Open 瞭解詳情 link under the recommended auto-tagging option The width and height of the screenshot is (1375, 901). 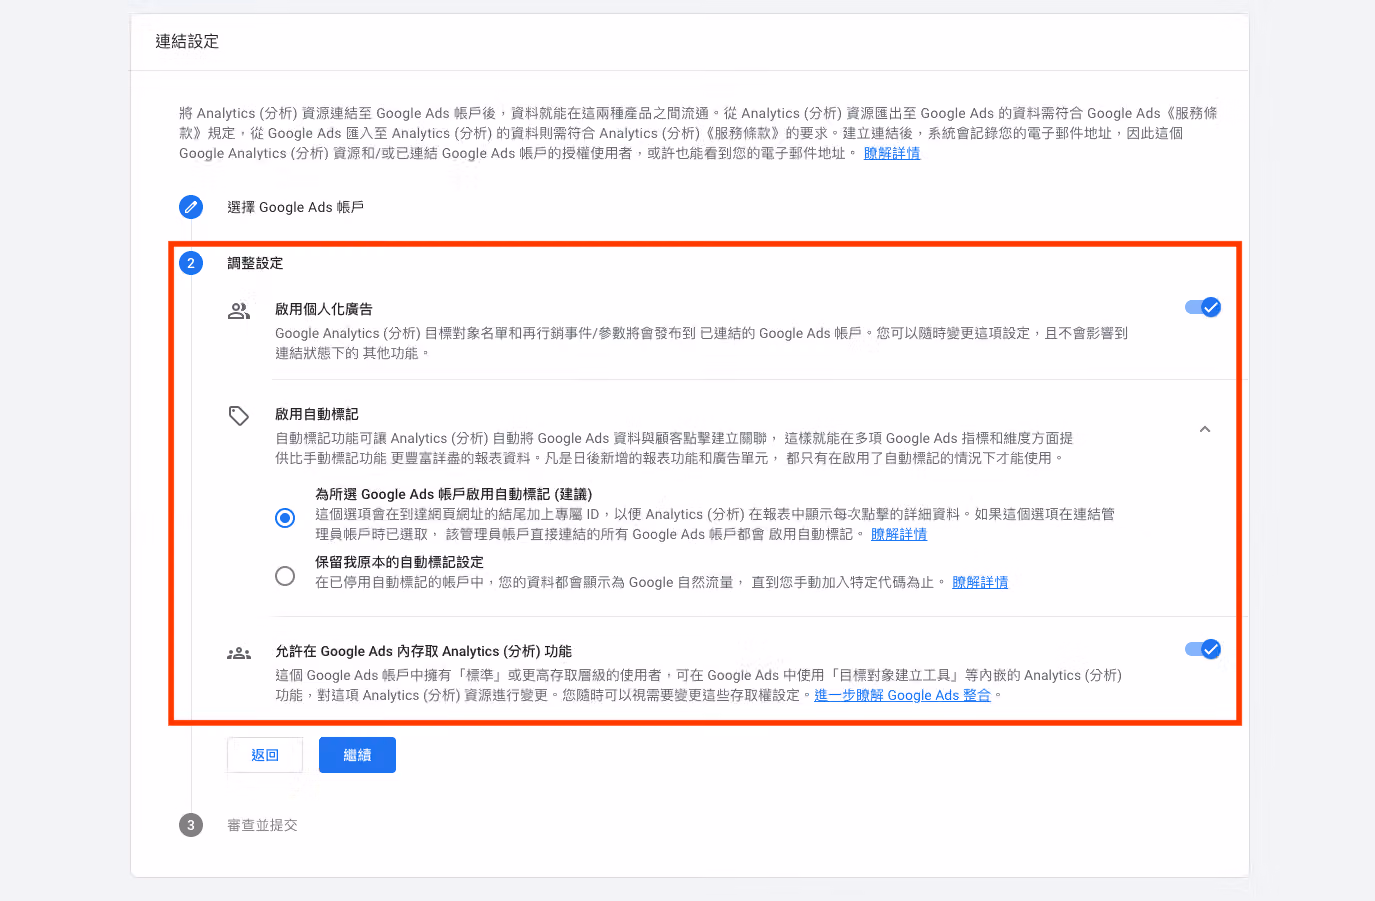(x=899, y=534)
